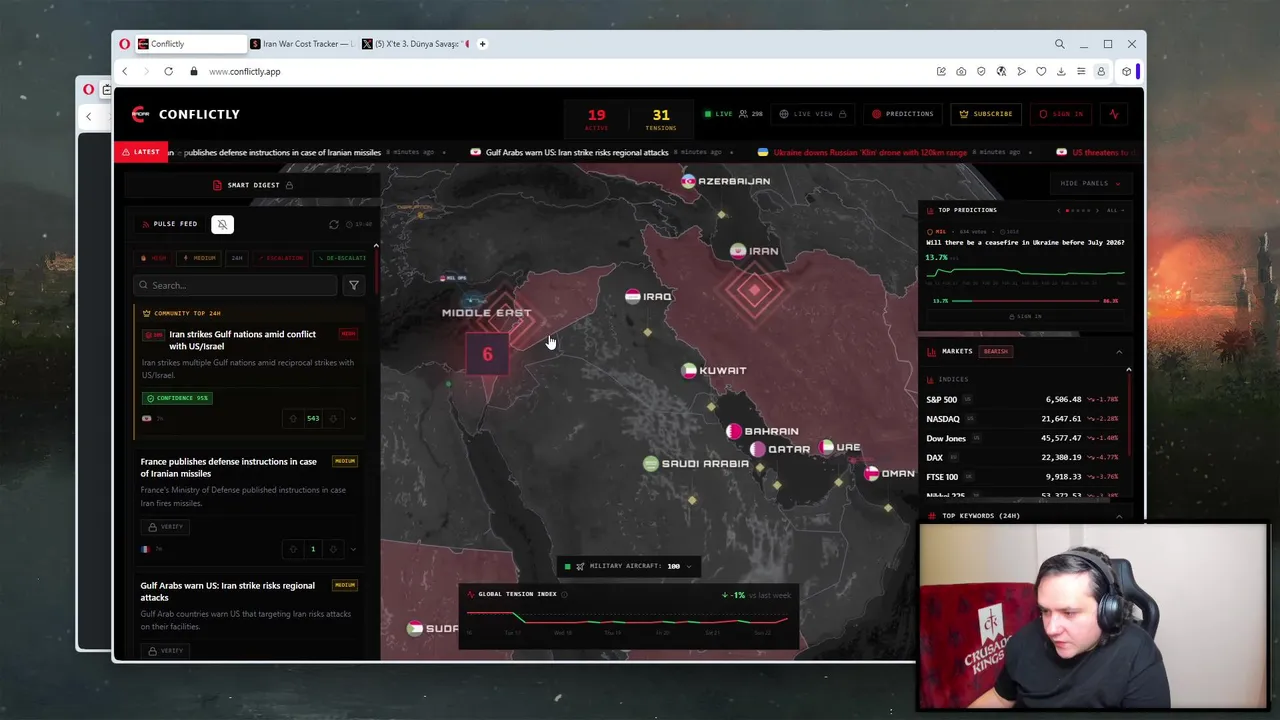Select the Azerbaijan marker on map
This screenshot has height=720, width=1280.
pyautogui.click(x=688, y=182)
